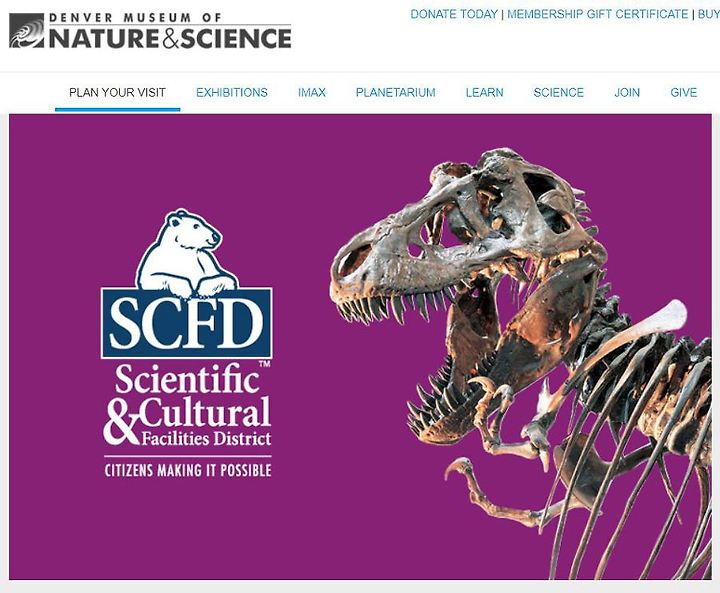Go to the IMAX section
720x593 pixels.
tap(312, 92)
